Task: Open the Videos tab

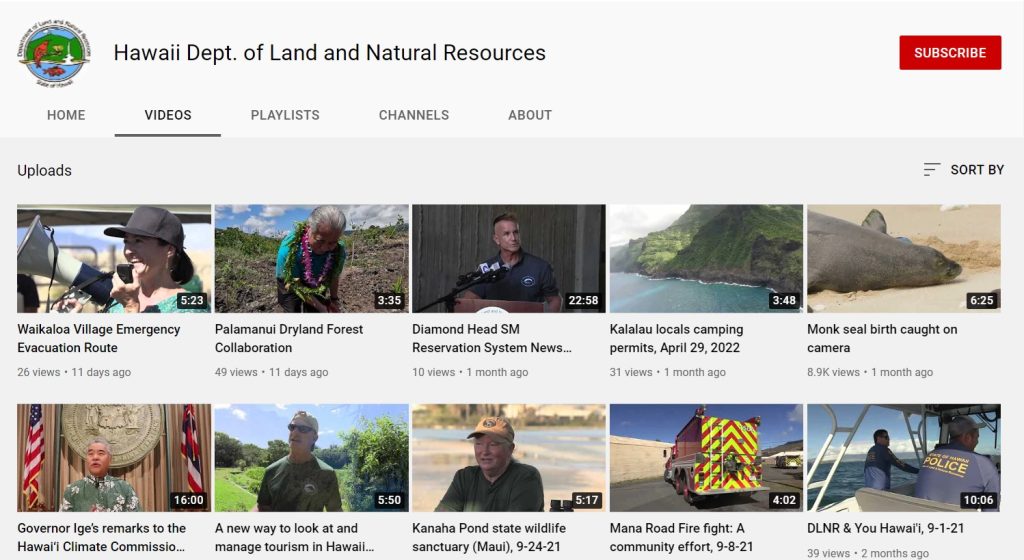Action: coord(168,115)
